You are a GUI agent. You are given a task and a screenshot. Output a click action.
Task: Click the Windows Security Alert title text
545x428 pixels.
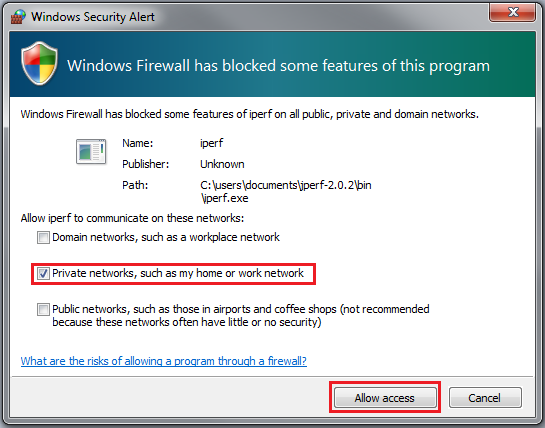[x=93, y=17]
